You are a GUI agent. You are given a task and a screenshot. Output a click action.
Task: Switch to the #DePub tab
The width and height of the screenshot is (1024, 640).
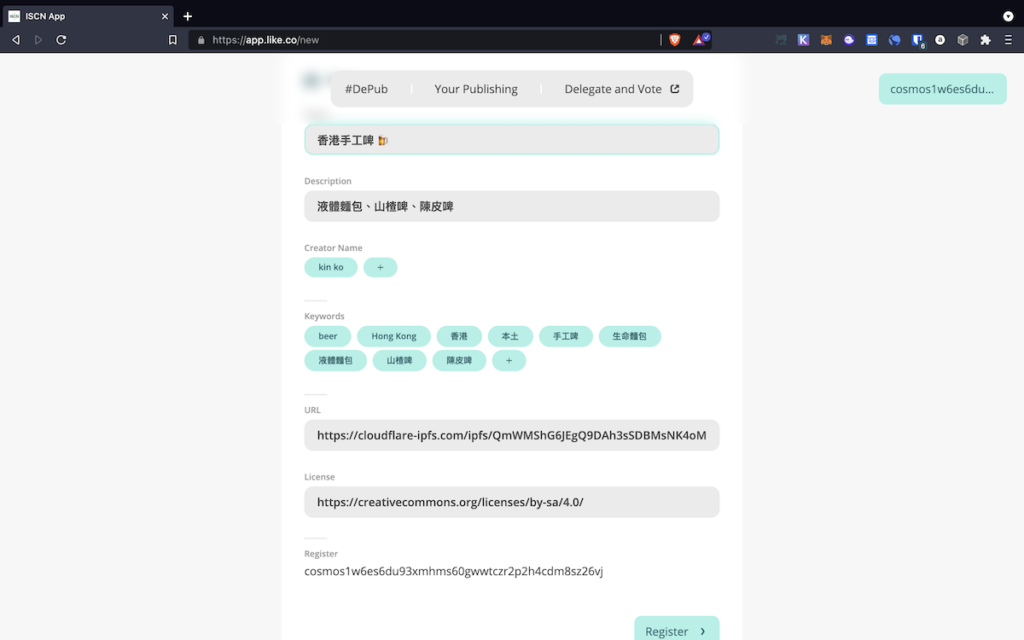click(368, 88)
